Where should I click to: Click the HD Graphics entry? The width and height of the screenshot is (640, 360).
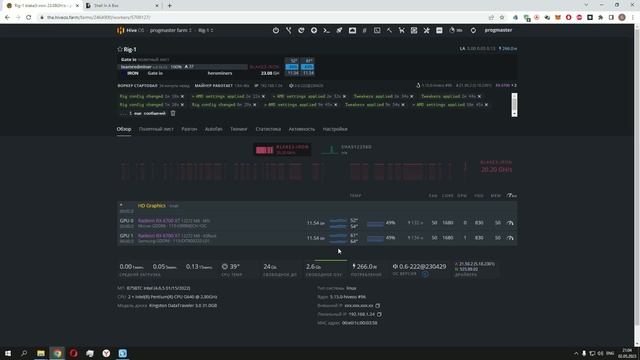pos(152,206)
